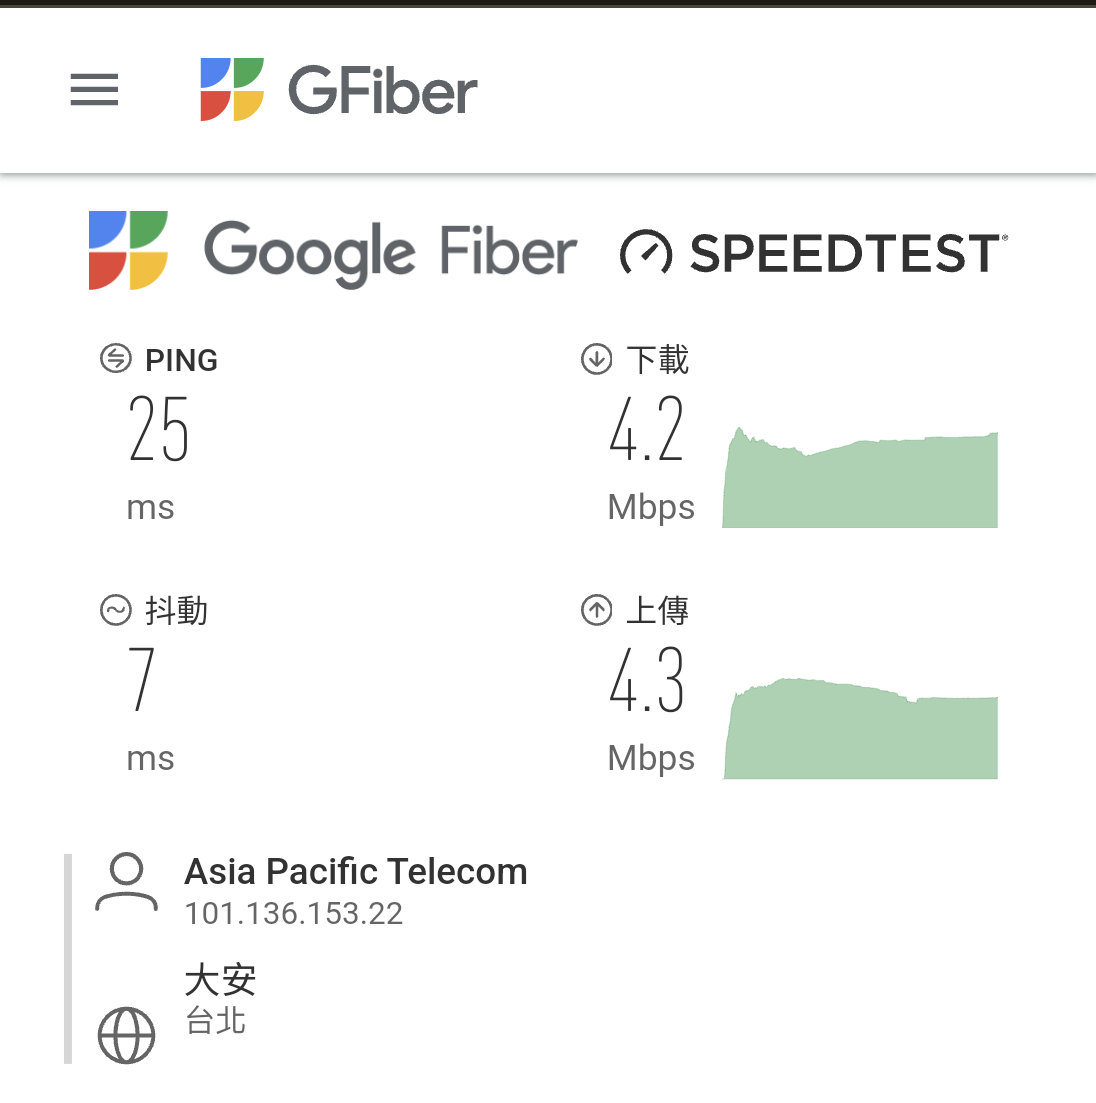Viewport: 1096px width, 1103px height.
Task: Click the 4.2 Mbps download value
Action: point(647,430)
